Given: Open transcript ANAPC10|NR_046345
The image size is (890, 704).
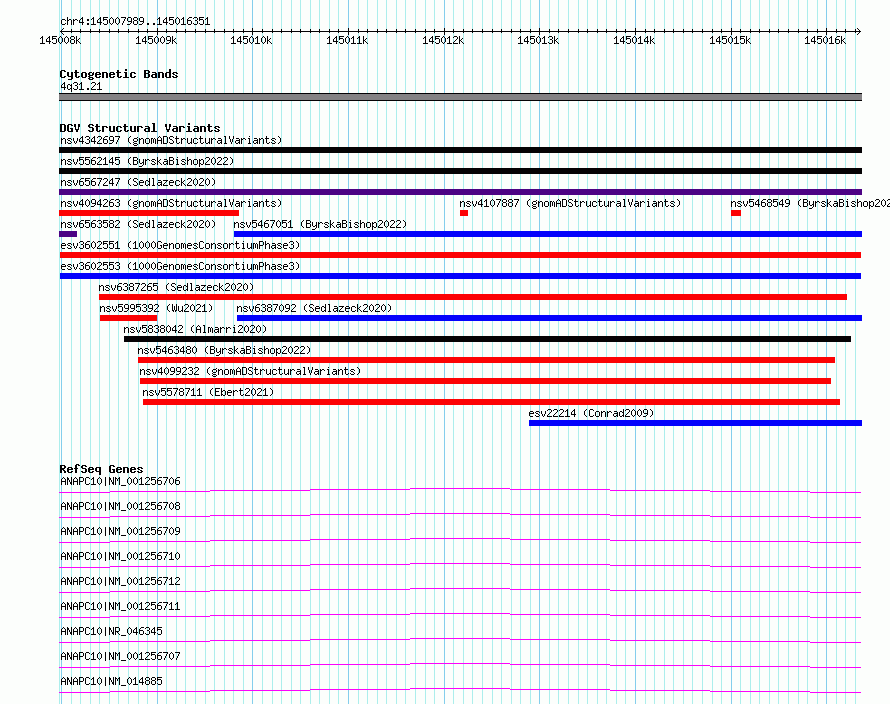Looking at the screenshot, I should pos(111,631).
